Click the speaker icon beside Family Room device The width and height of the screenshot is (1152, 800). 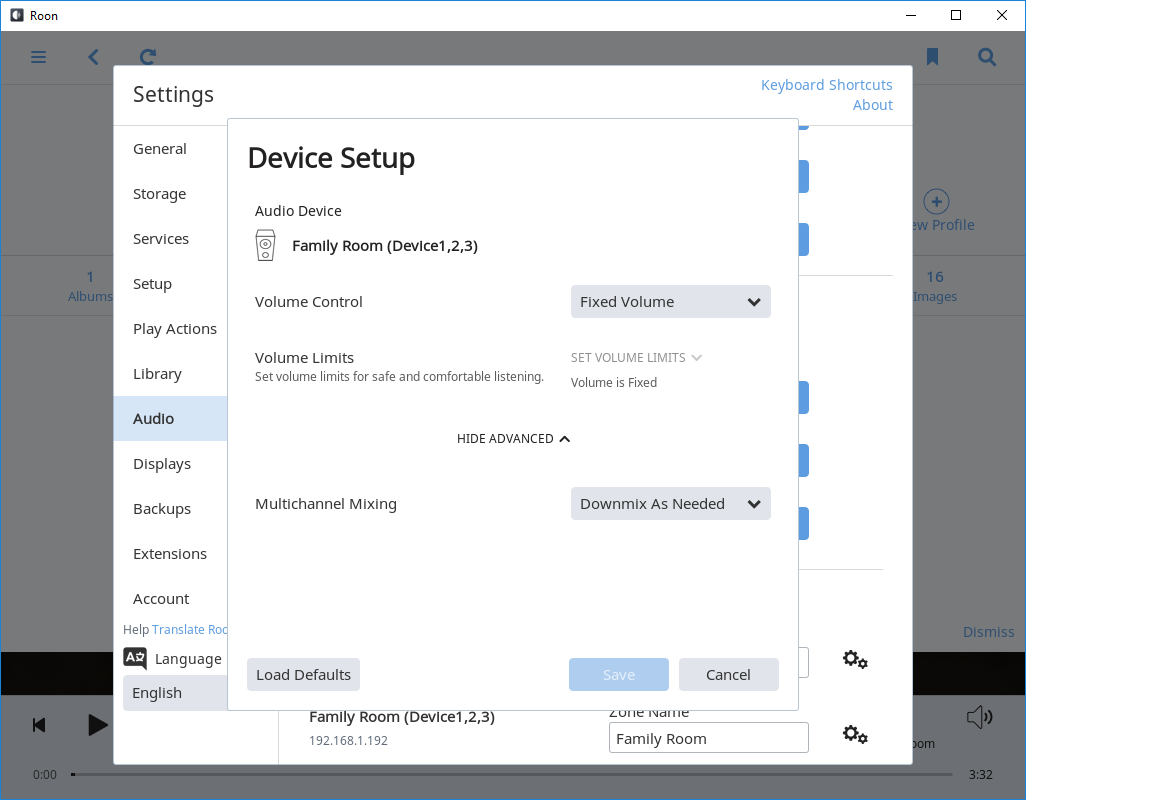[x=265, y=245]
